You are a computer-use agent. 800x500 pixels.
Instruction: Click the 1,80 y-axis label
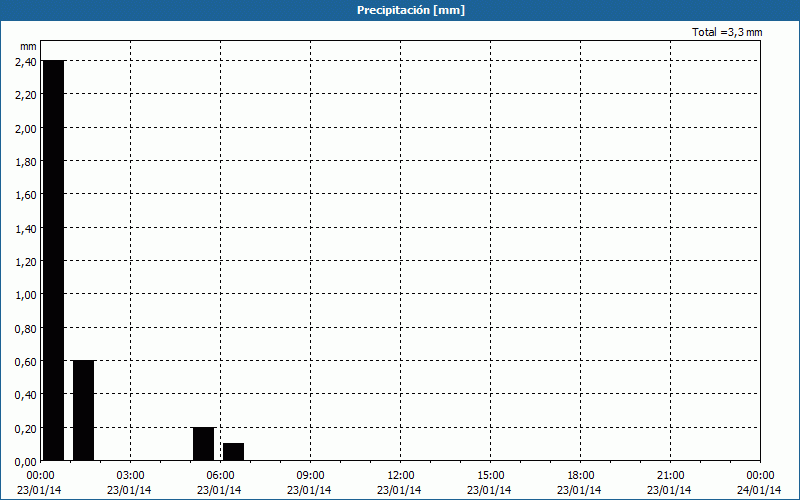click(x=26, y=161)
